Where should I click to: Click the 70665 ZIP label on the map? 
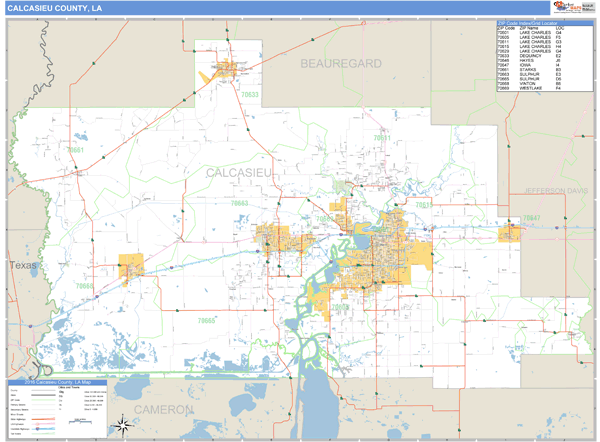pyautogui.click(x=206, y=321)
